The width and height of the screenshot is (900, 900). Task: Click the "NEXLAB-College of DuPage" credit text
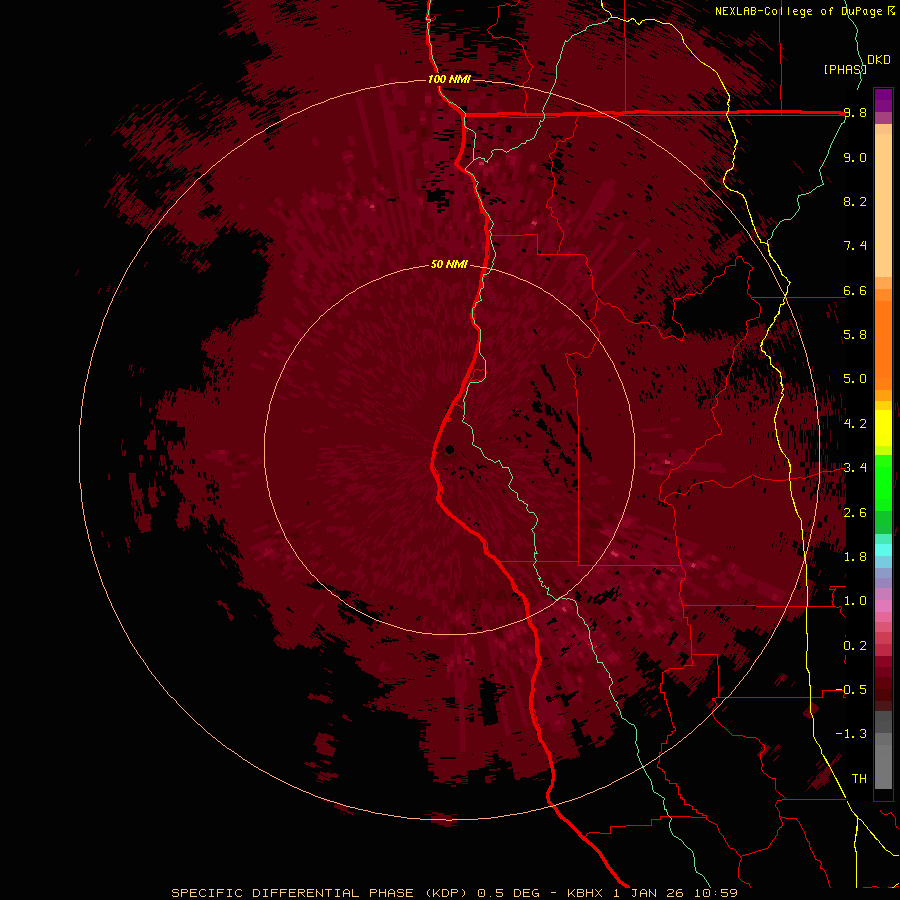click(x=798, y=11)
